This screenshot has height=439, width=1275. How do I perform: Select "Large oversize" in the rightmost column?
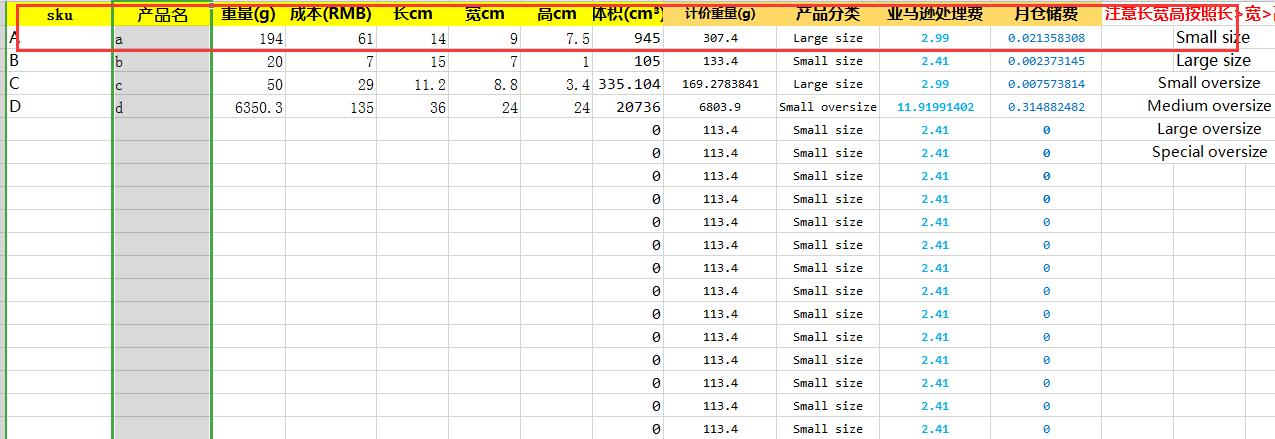[x=1209, y=129]
